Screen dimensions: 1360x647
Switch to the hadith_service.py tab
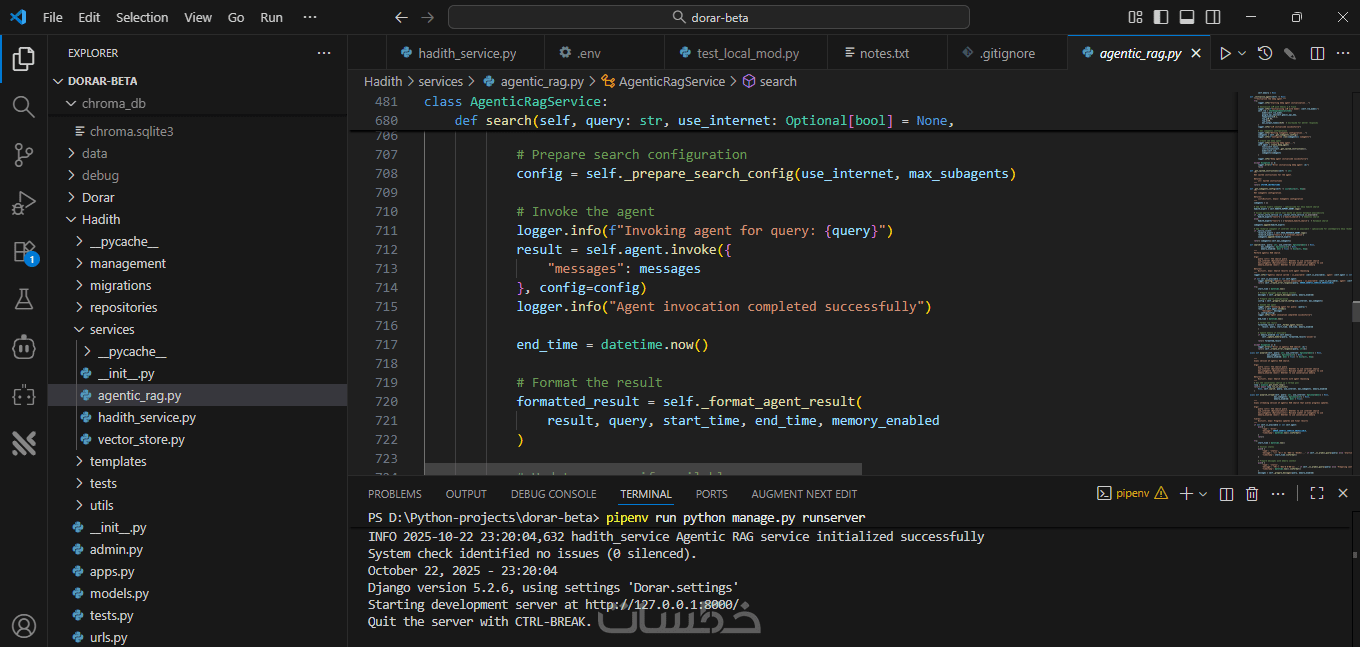tap(466, 53)
